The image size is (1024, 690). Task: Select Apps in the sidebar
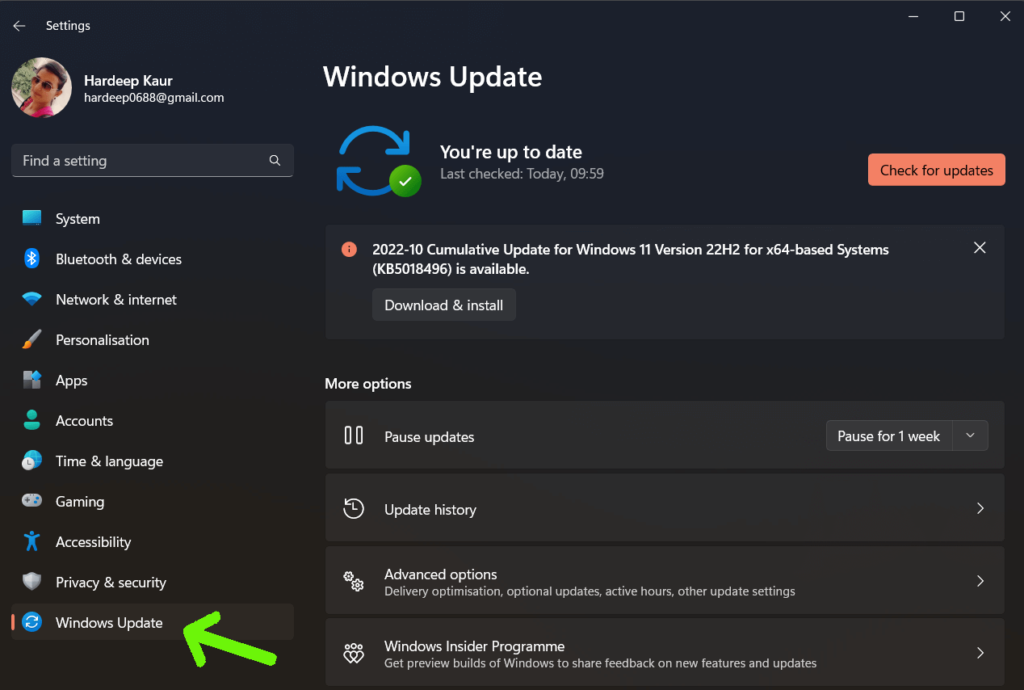pos(72,381)
